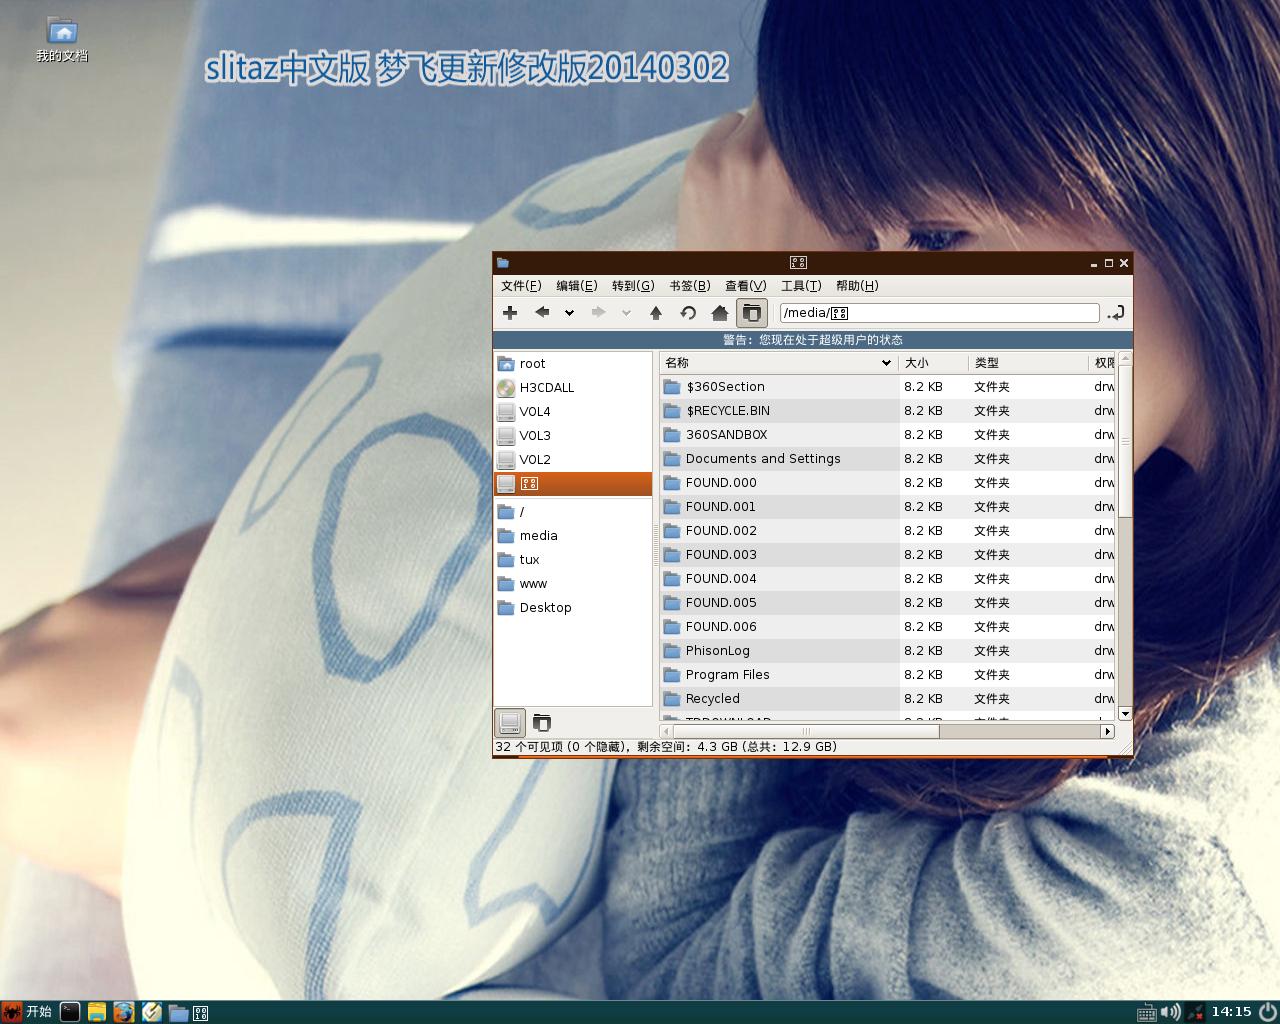Open the 编辑(E) menu
The image size is (1280, 1024).
click(576, 286)
